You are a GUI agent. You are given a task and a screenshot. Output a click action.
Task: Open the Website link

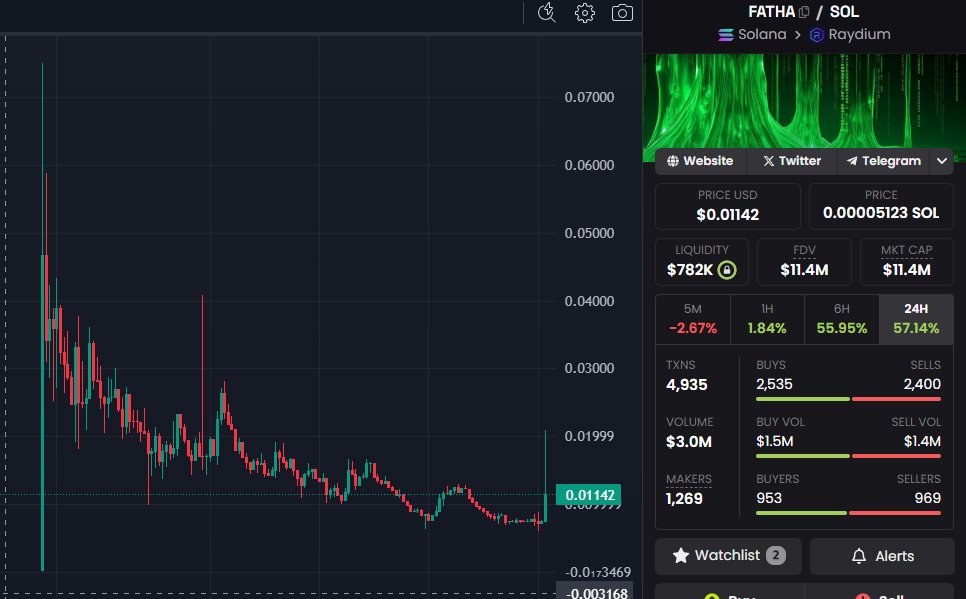pos(700,161)
